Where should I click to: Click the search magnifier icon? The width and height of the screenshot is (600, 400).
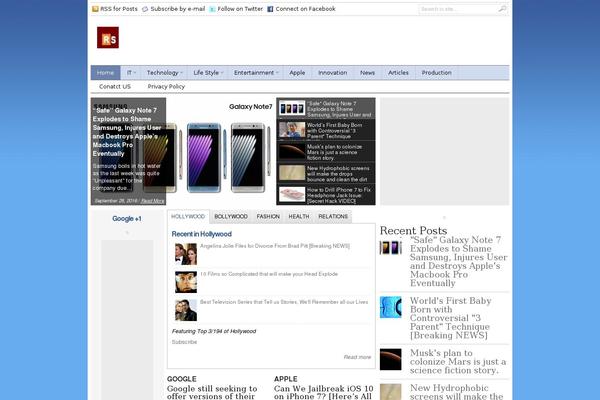click(502, 9)
